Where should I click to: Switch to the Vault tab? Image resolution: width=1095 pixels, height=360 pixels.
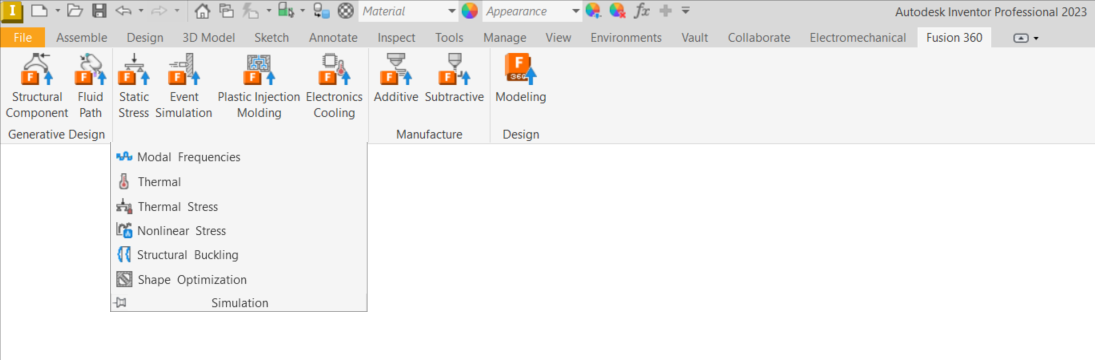coord(695,38)
